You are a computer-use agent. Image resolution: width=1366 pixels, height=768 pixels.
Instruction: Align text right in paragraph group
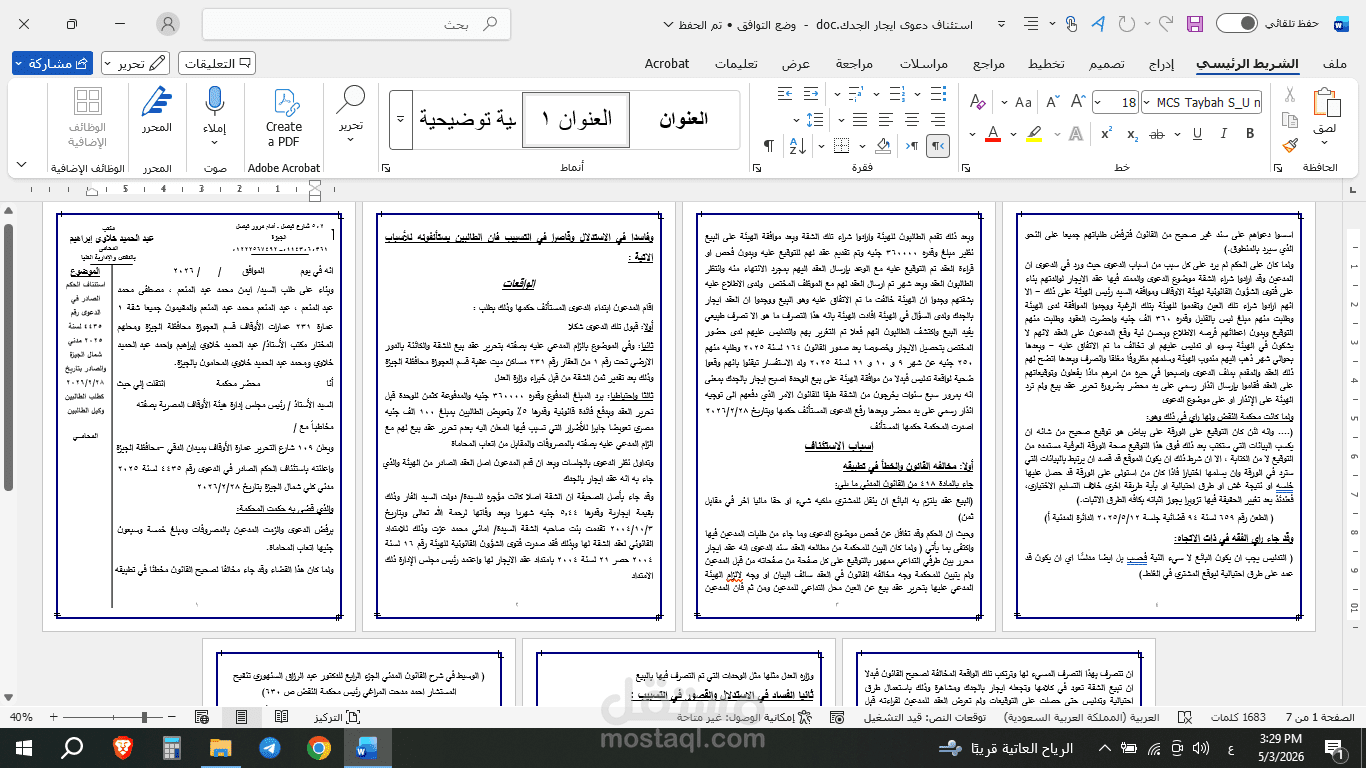click(937, 120)
